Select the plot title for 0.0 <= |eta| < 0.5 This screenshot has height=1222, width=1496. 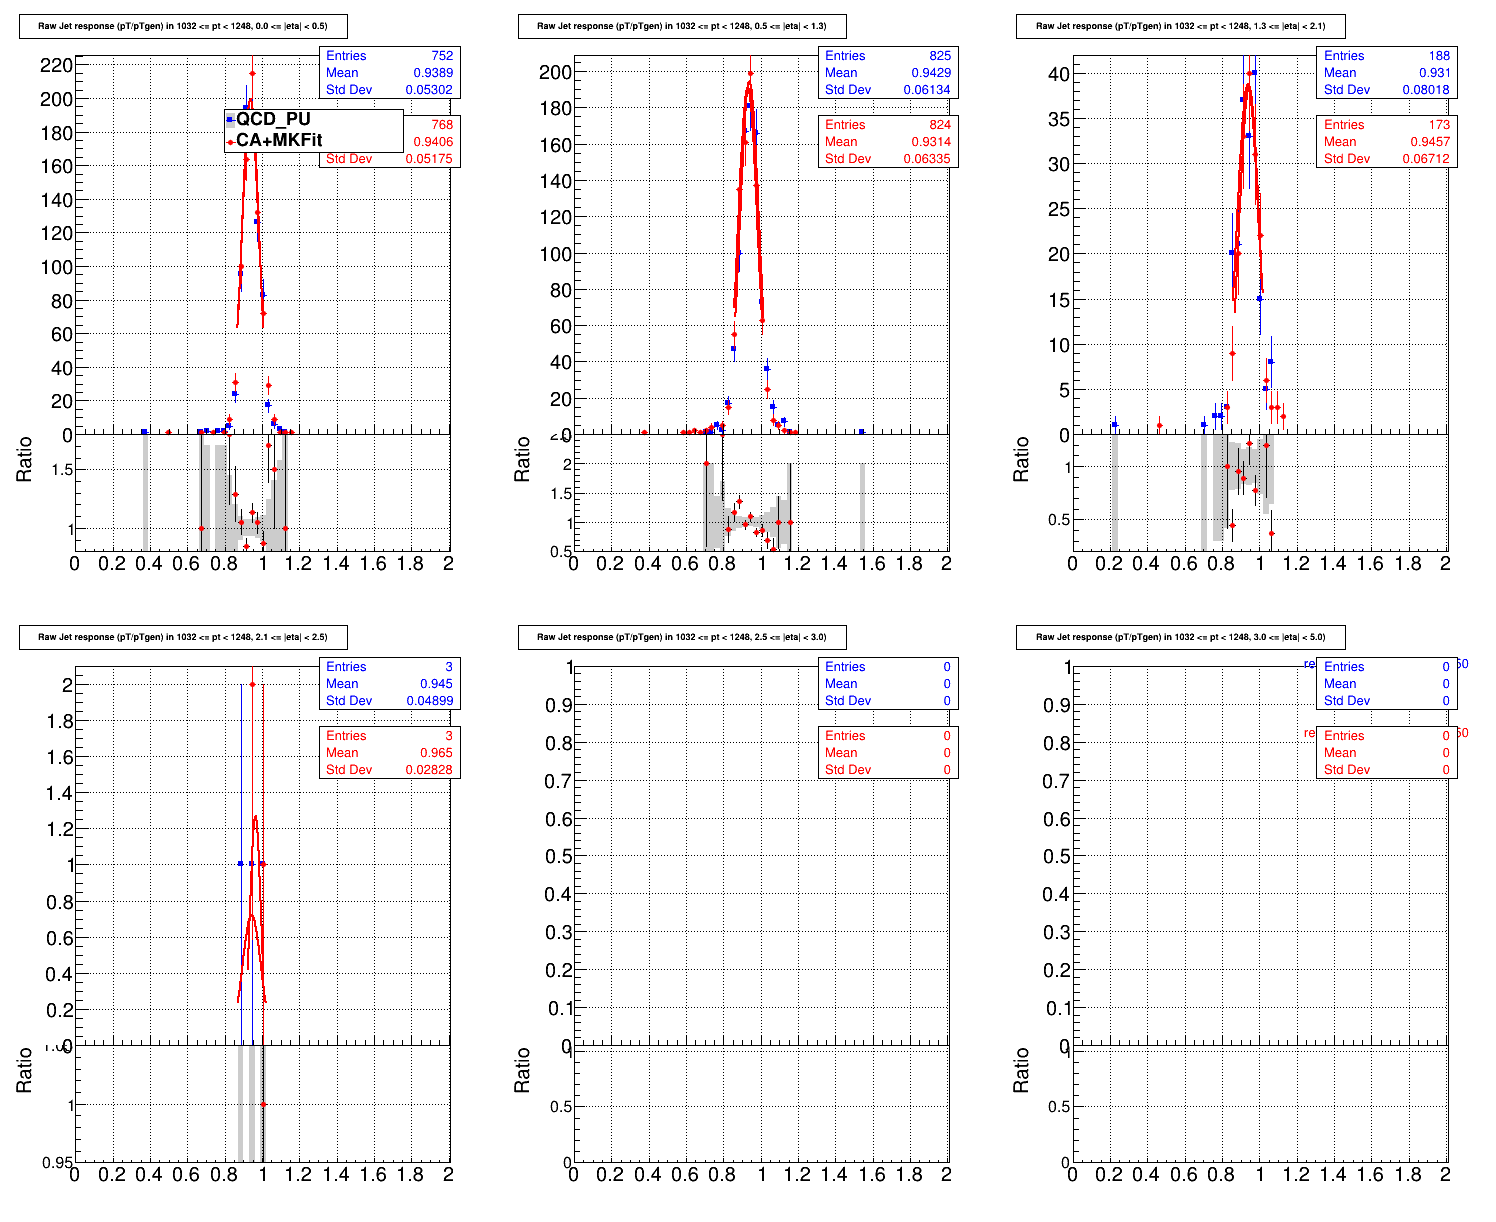point(182,26)
